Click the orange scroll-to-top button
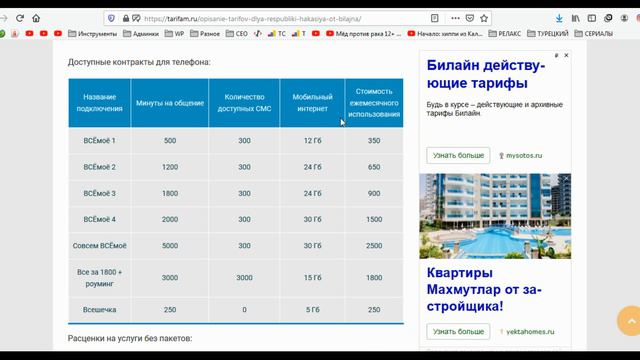The width and height of the screenshot is (640, 360). tap(631, 321)
